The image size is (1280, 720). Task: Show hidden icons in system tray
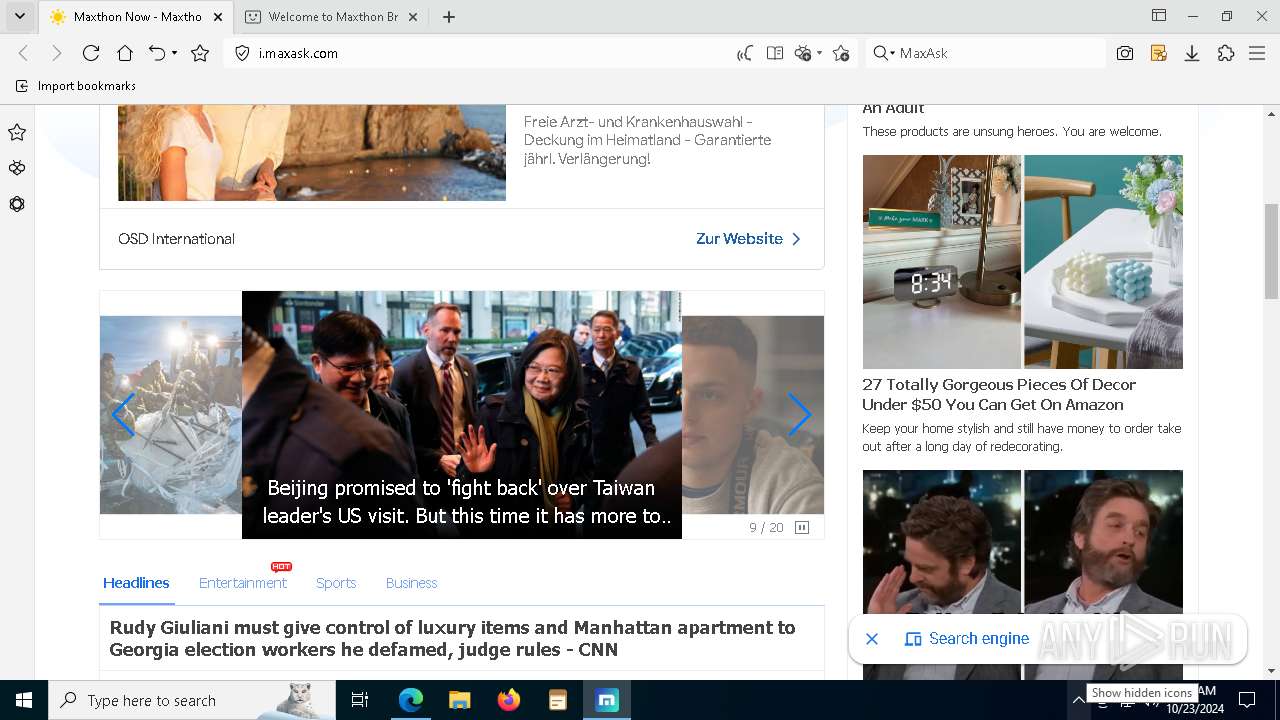1078,701
